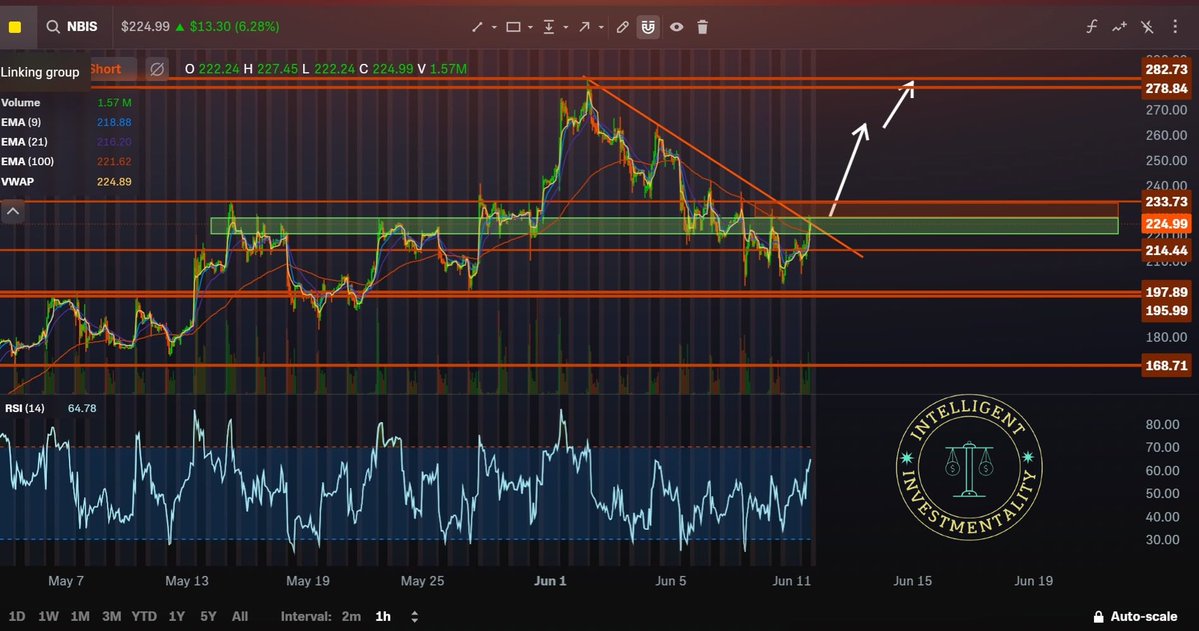Click the 214.44 price level label
The width and height of the screenshot is (1199, 631).
pyautogui.click(x=1166, y=251)
